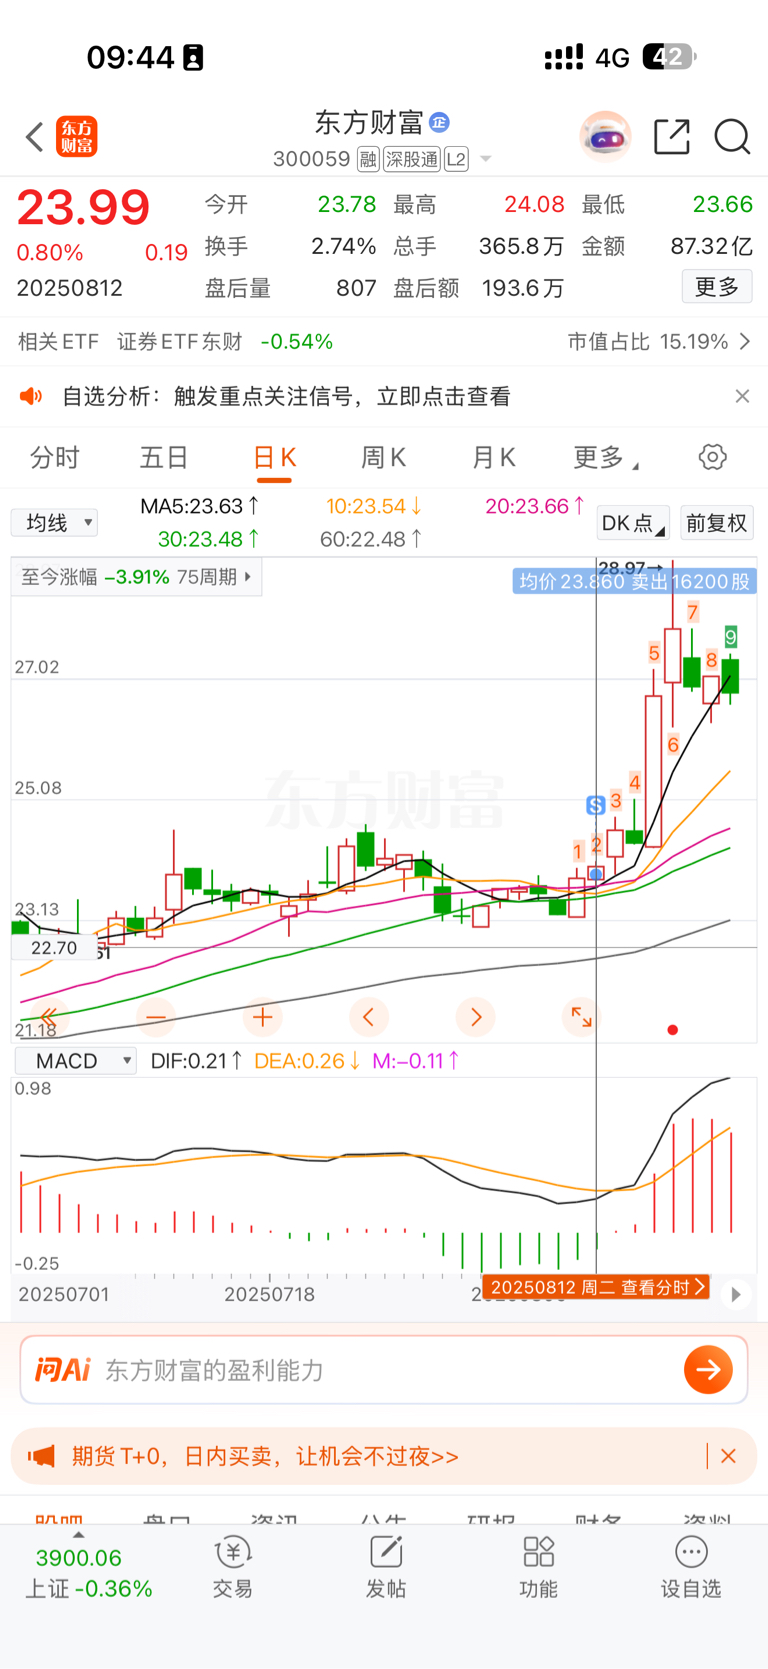Screen dimensions: 768x1669
Task: Open 发帖 post composer
Action: tap(386, 1568)
